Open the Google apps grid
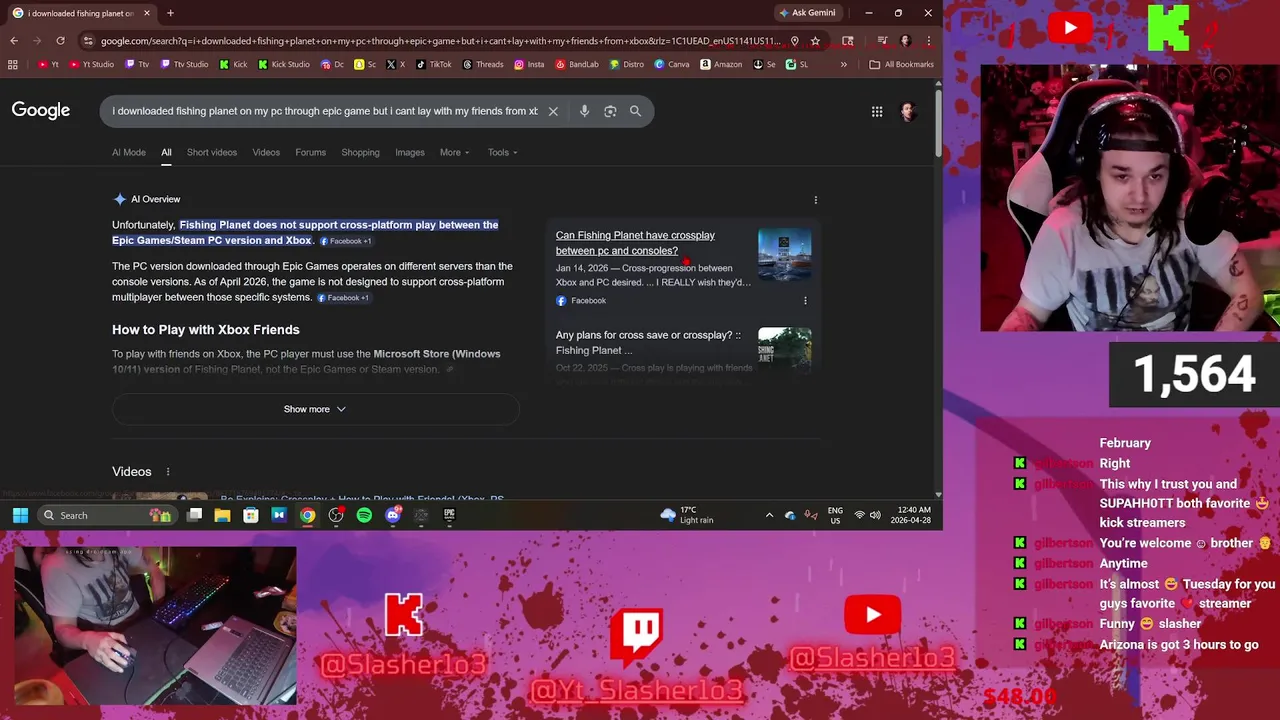The height and width of the screenshot is (720, 1280). 877,112
